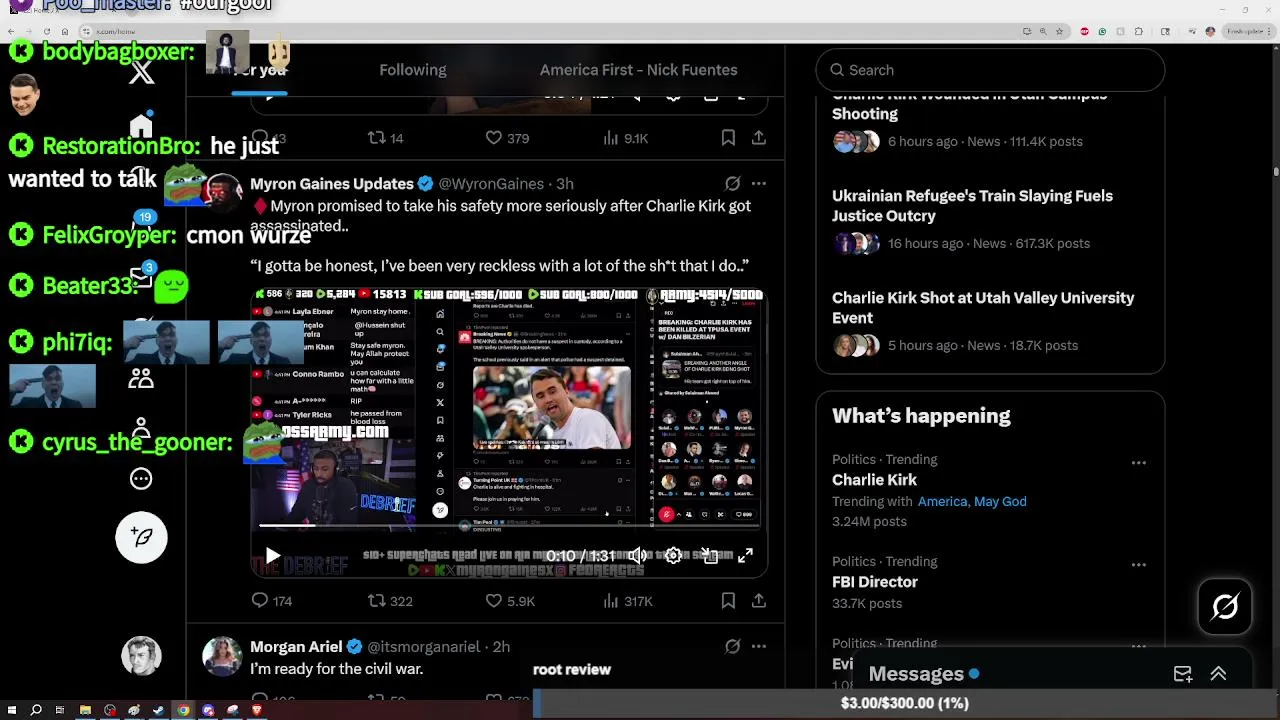This screenshot has height=720, width=1280.
Task: Open the Home icon in X sidebar
Action: coord(141,125)
